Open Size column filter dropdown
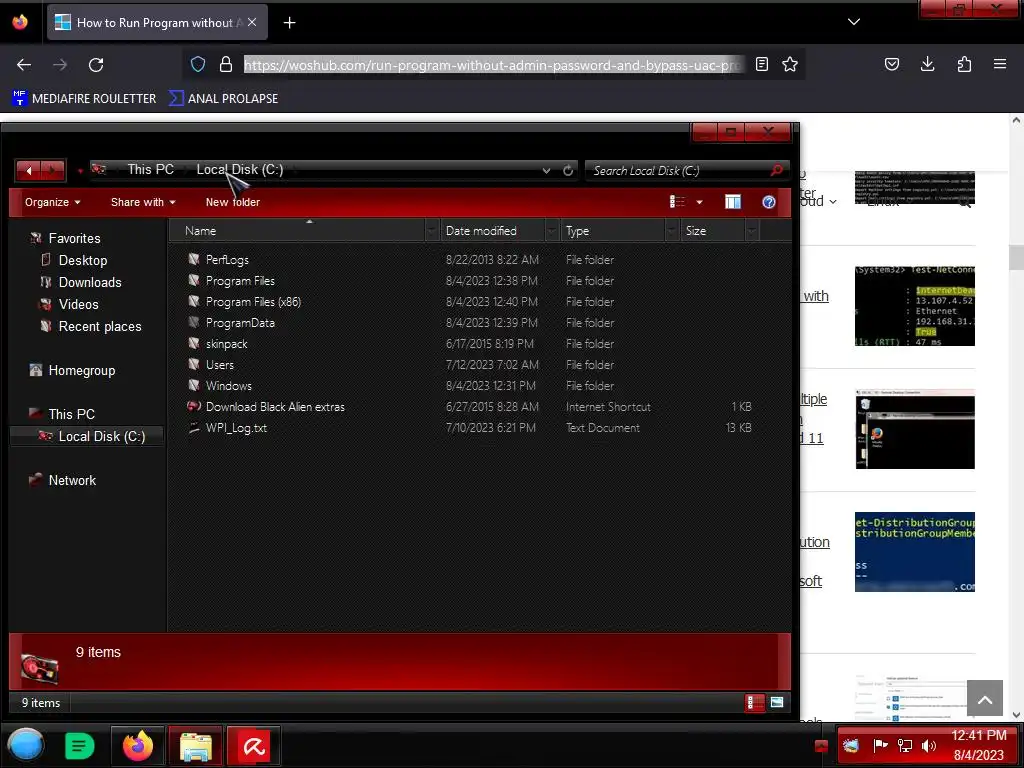Screen dimensions: 1024x768 click(752, 231)
